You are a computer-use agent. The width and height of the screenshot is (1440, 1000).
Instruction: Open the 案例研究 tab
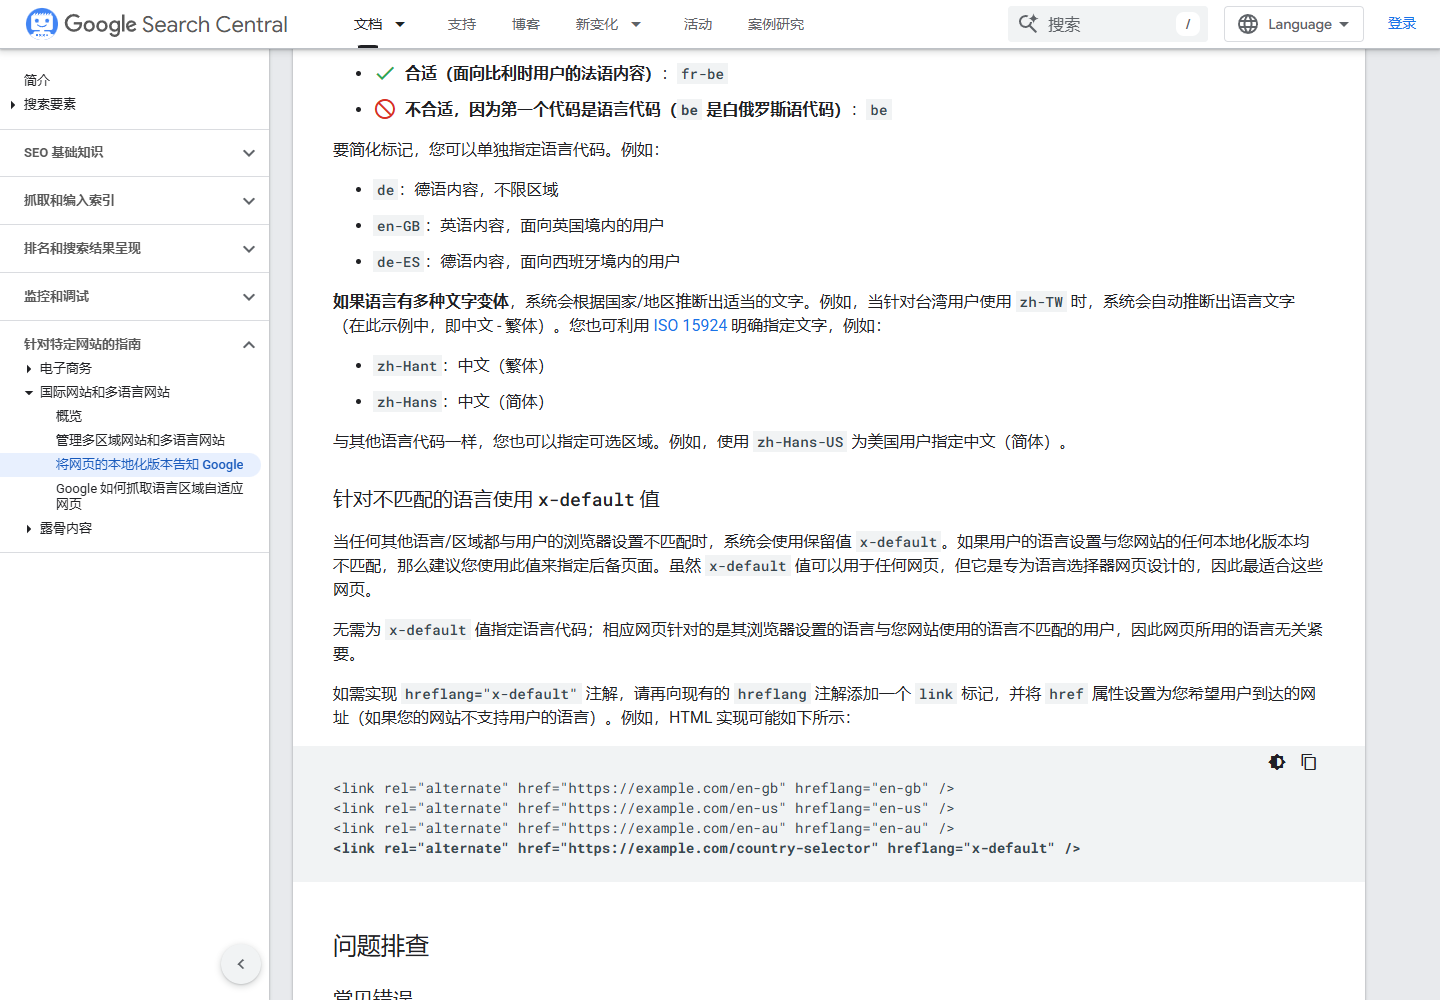tap(776, 24)
